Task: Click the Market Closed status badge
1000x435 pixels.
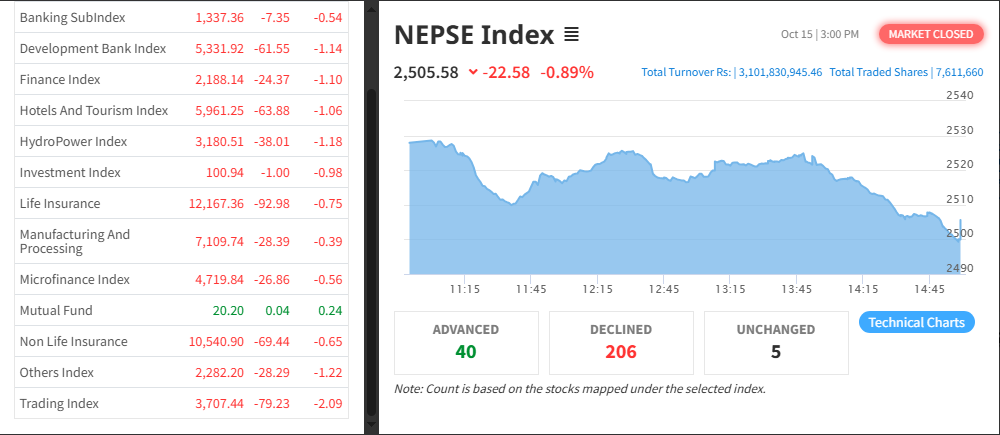Action: point(930,34)
